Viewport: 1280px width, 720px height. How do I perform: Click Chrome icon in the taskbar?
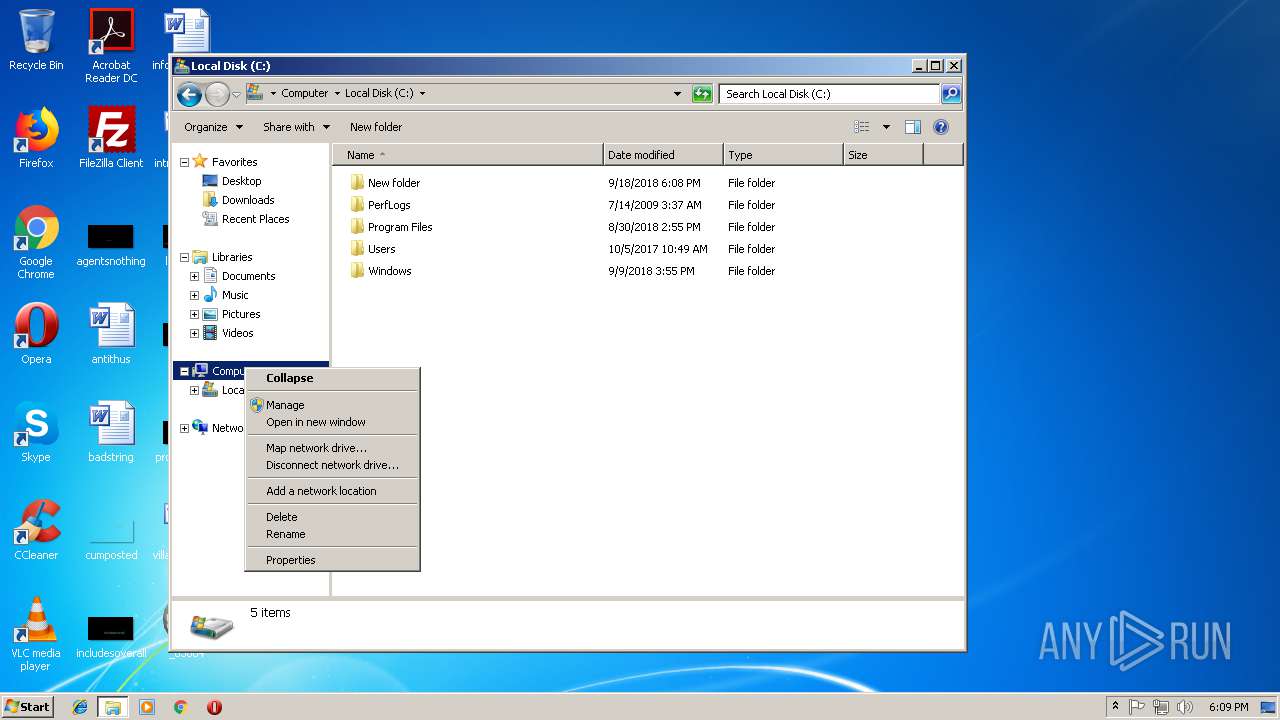180,707
